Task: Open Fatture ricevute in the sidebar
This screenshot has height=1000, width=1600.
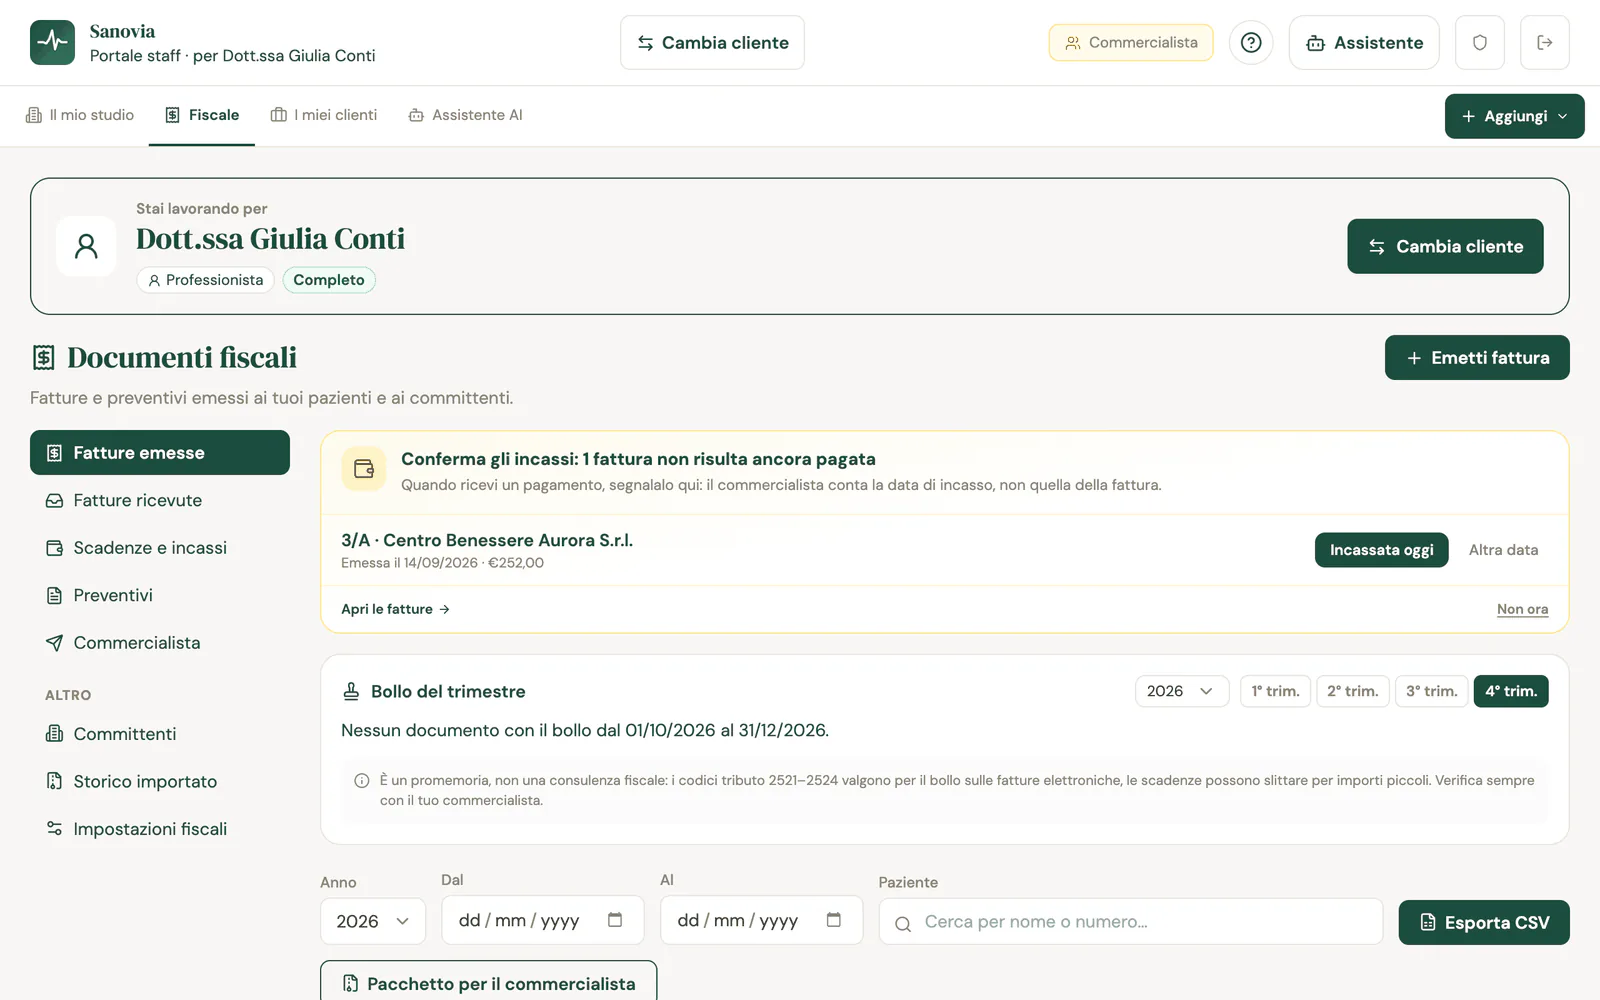Action: (160, 500)
